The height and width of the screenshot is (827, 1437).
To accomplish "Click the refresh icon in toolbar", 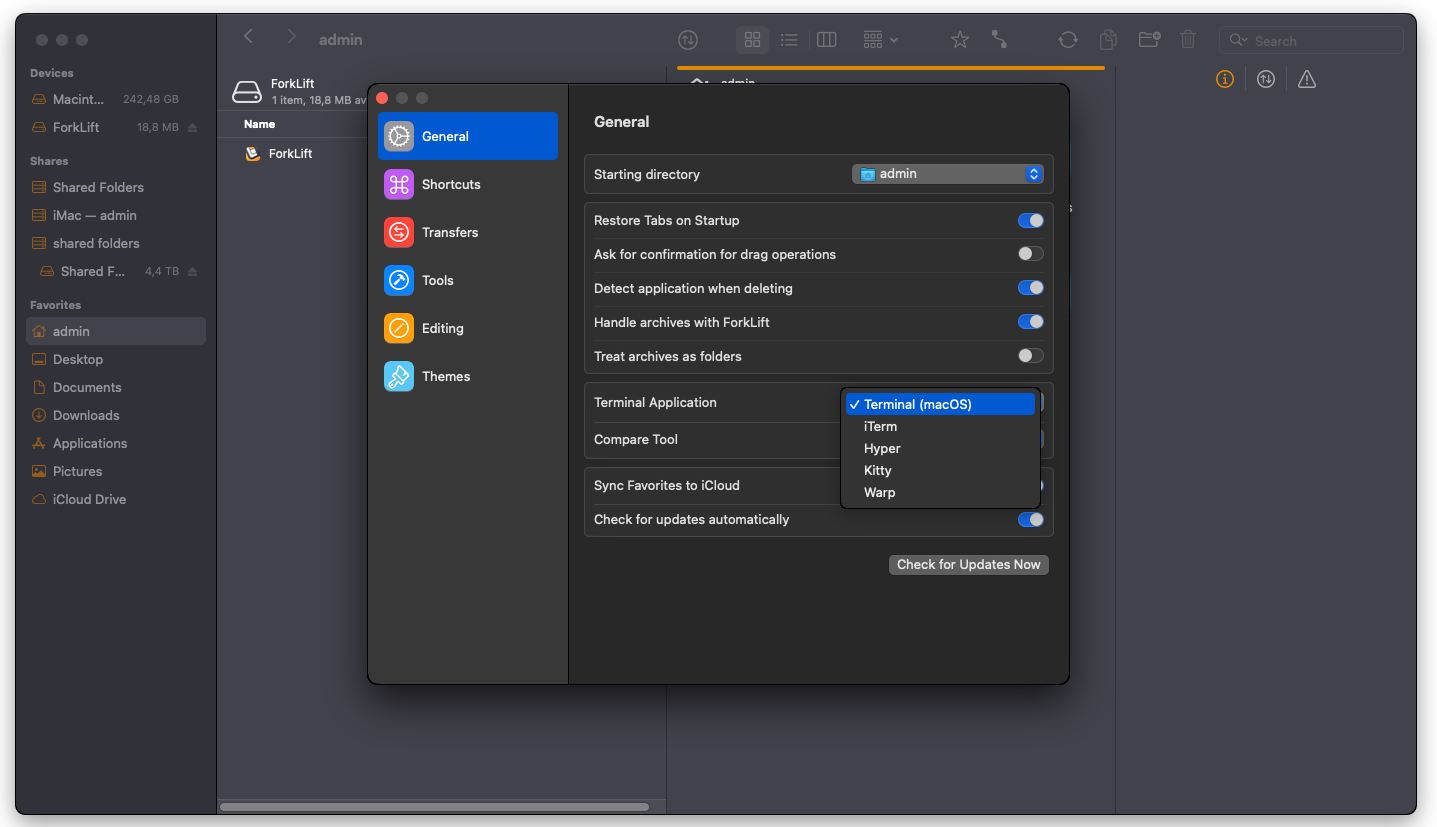I will pos(1068,40).
